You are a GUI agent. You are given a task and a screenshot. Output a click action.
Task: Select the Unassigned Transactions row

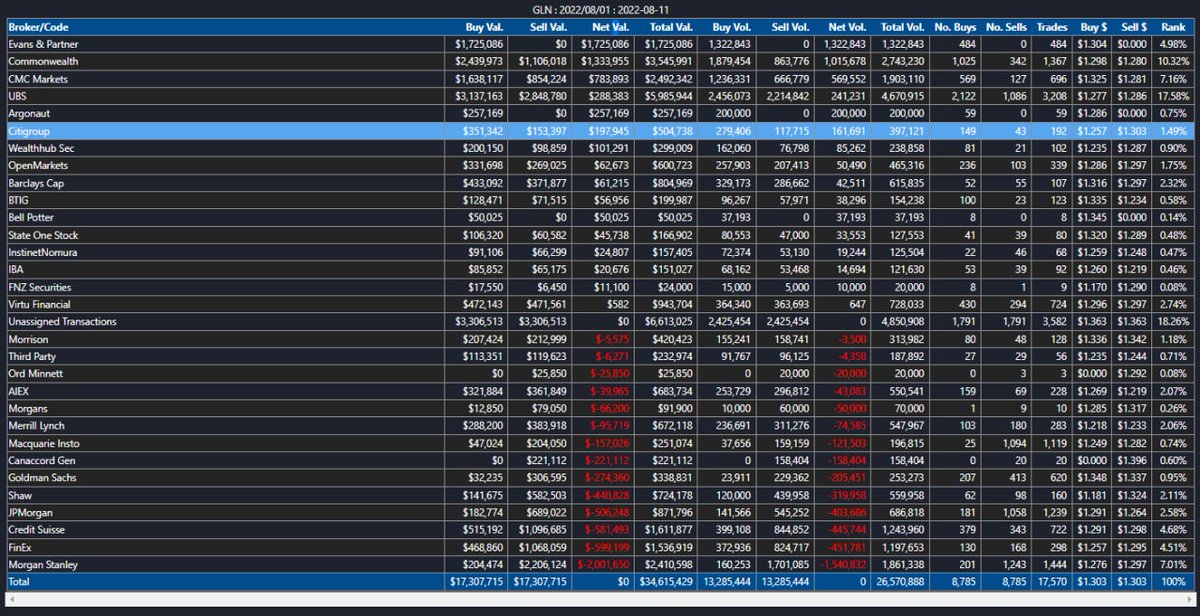click(598, 322)
